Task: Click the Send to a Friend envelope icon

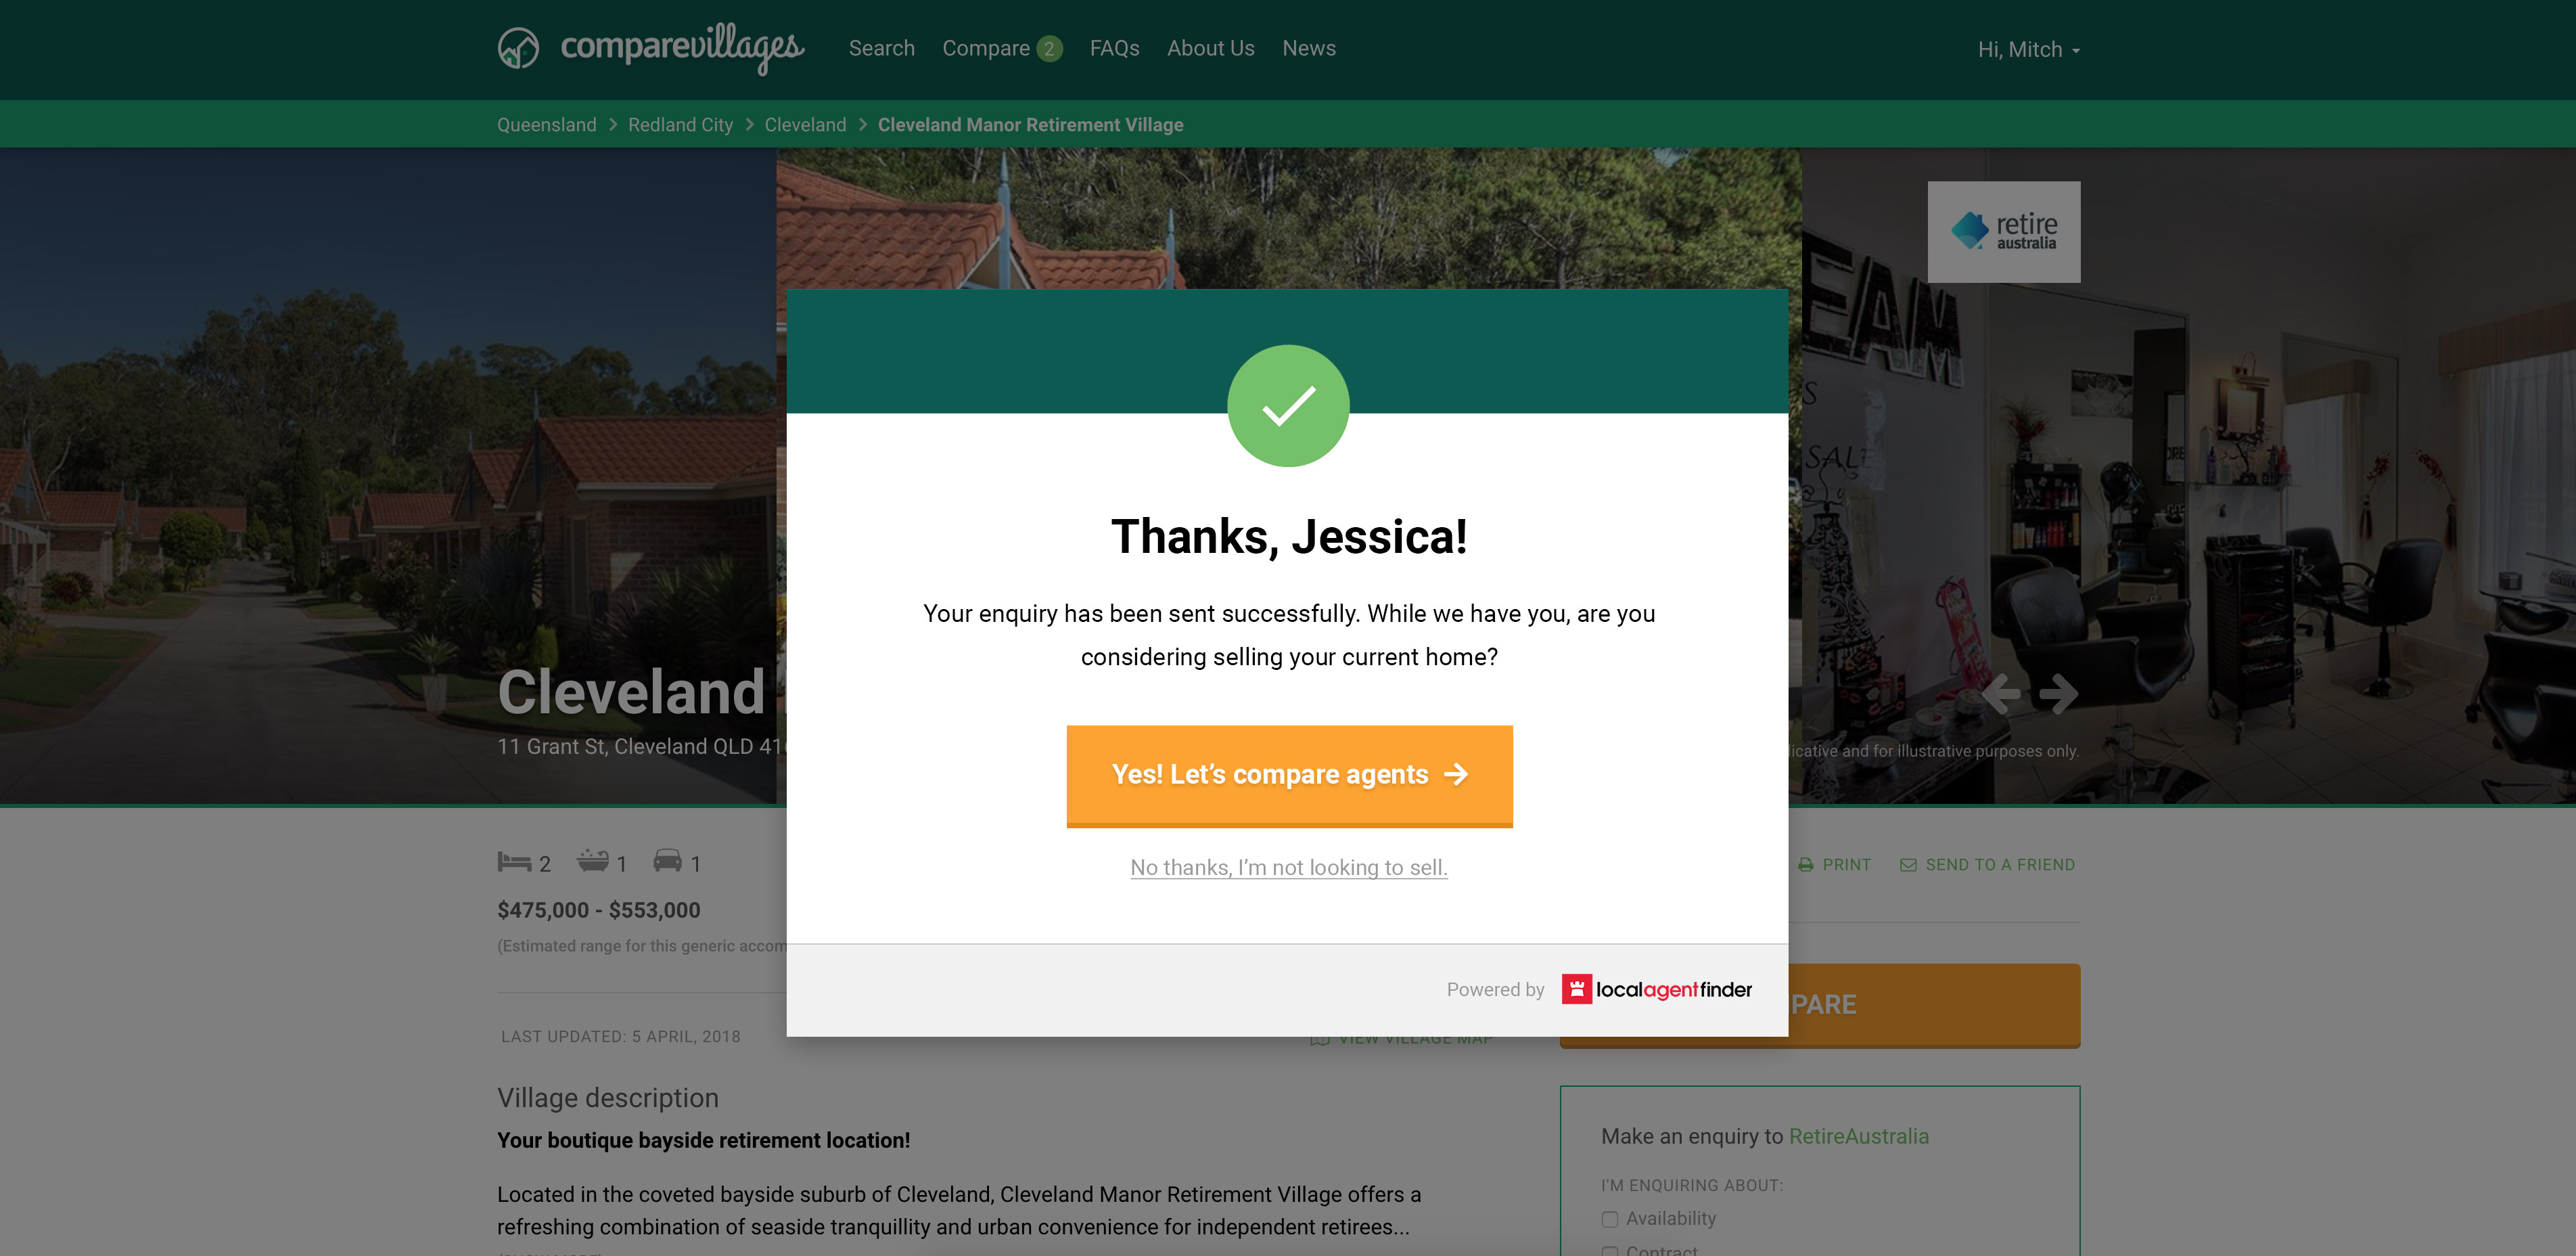Action: (x=1909, y=865)
